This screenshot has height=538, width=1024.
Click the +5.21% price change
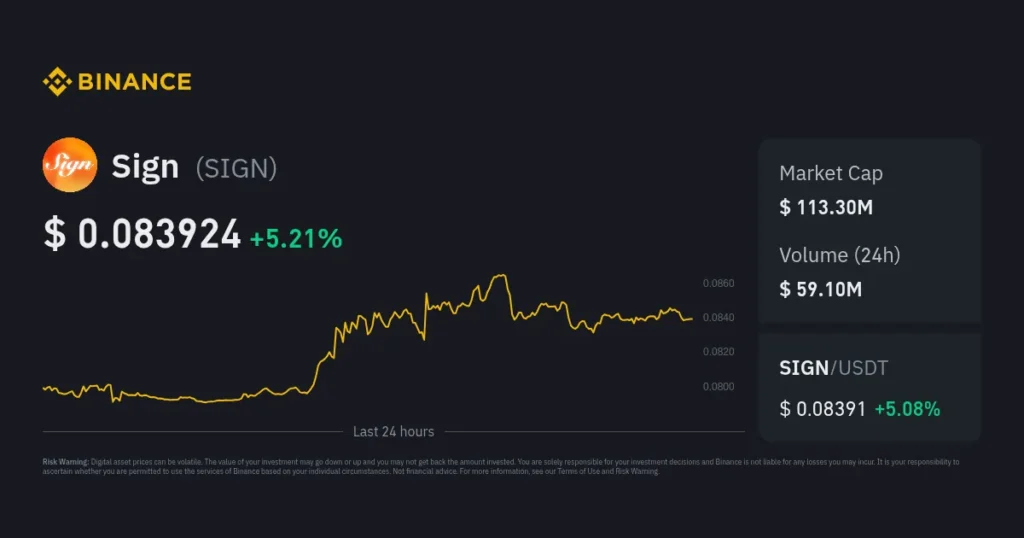(x=296, y=238)
